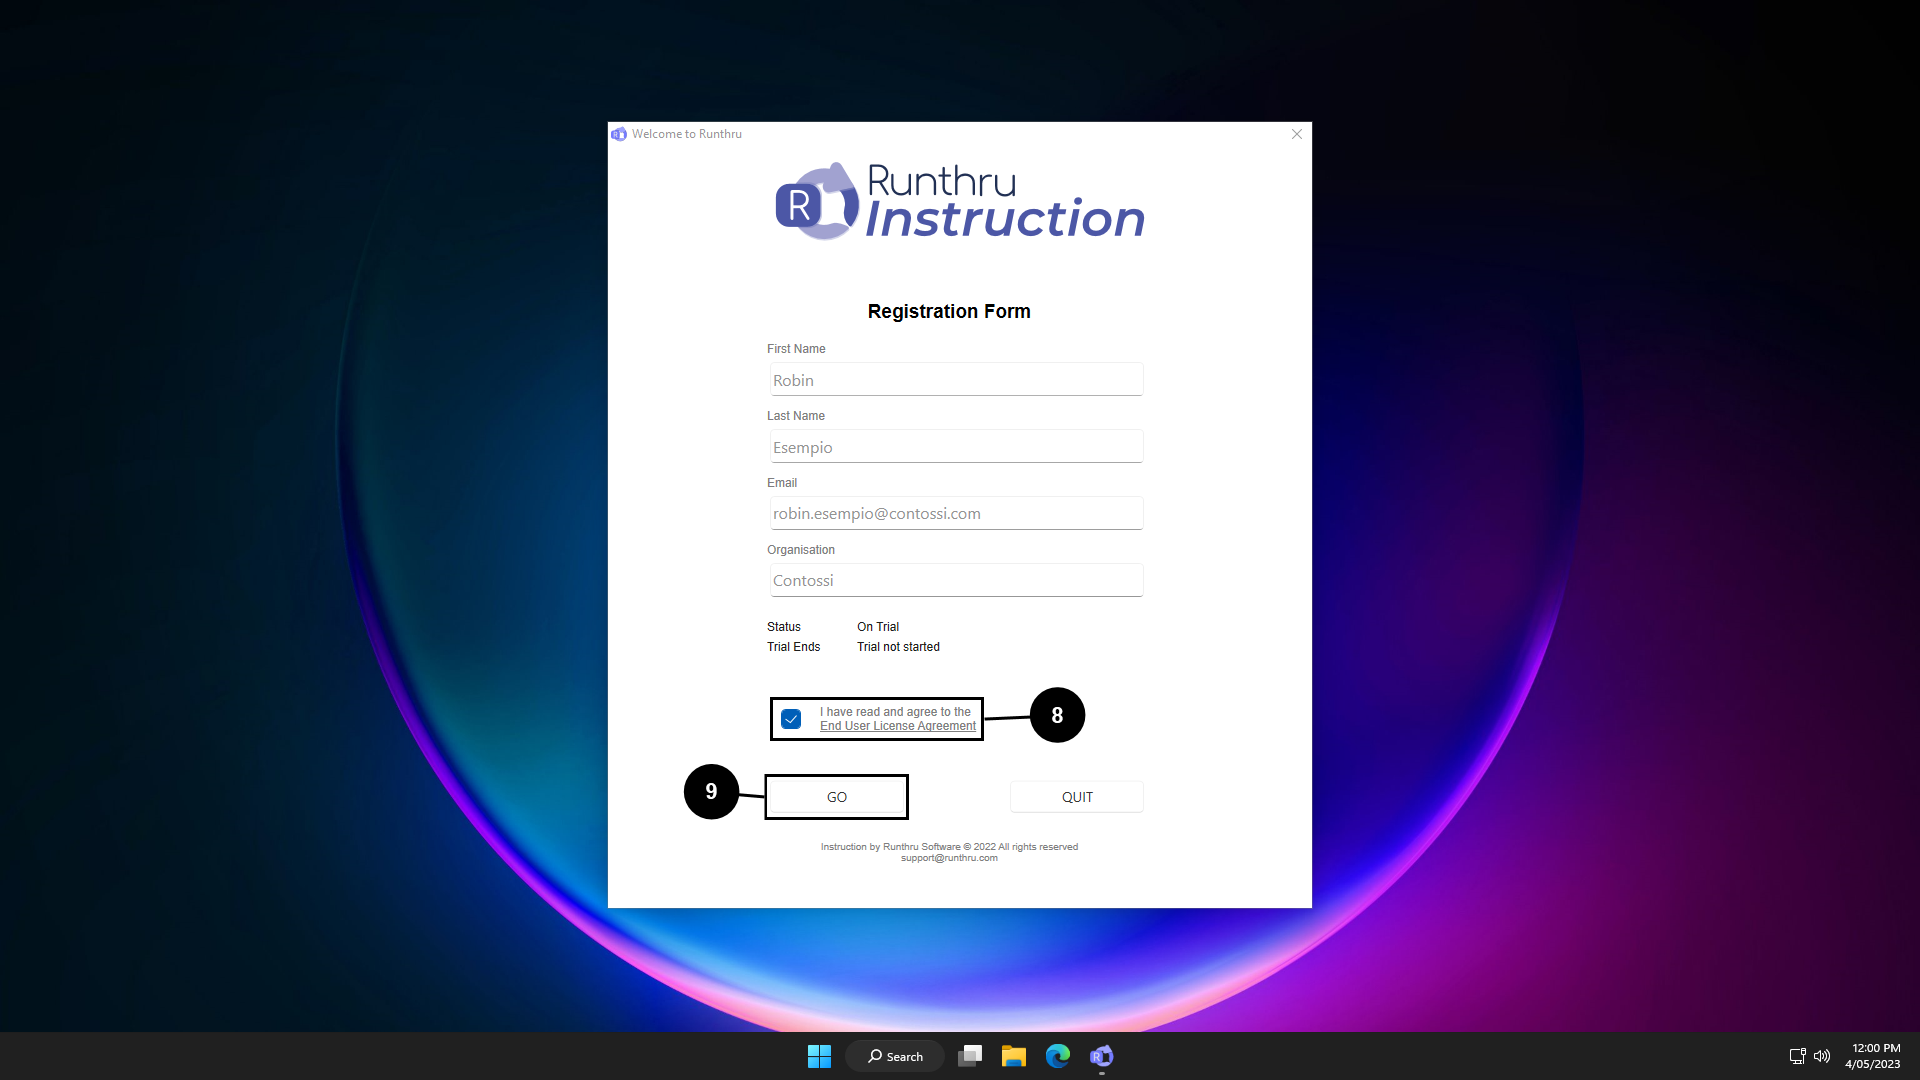The image size is (1920, 1080).
Task: Click into the Last Name field
Action: (956, 447)
